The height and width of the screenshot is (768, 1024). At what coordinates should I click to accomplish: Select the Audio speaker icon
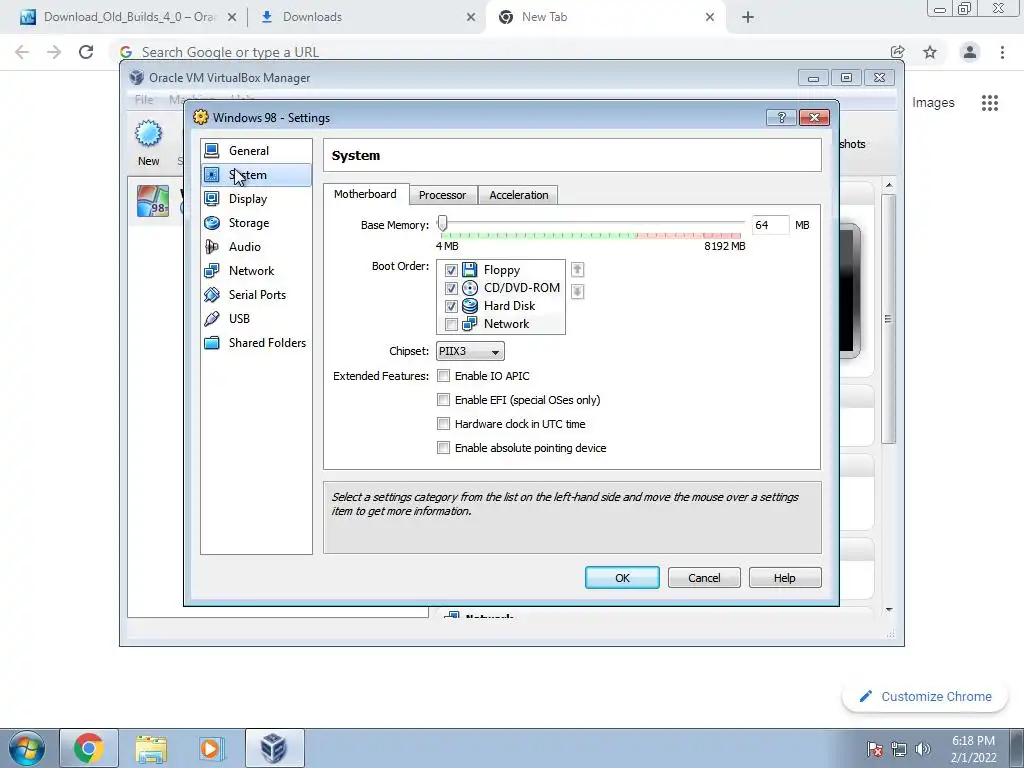pyautogui.click(x=212, y=246)
